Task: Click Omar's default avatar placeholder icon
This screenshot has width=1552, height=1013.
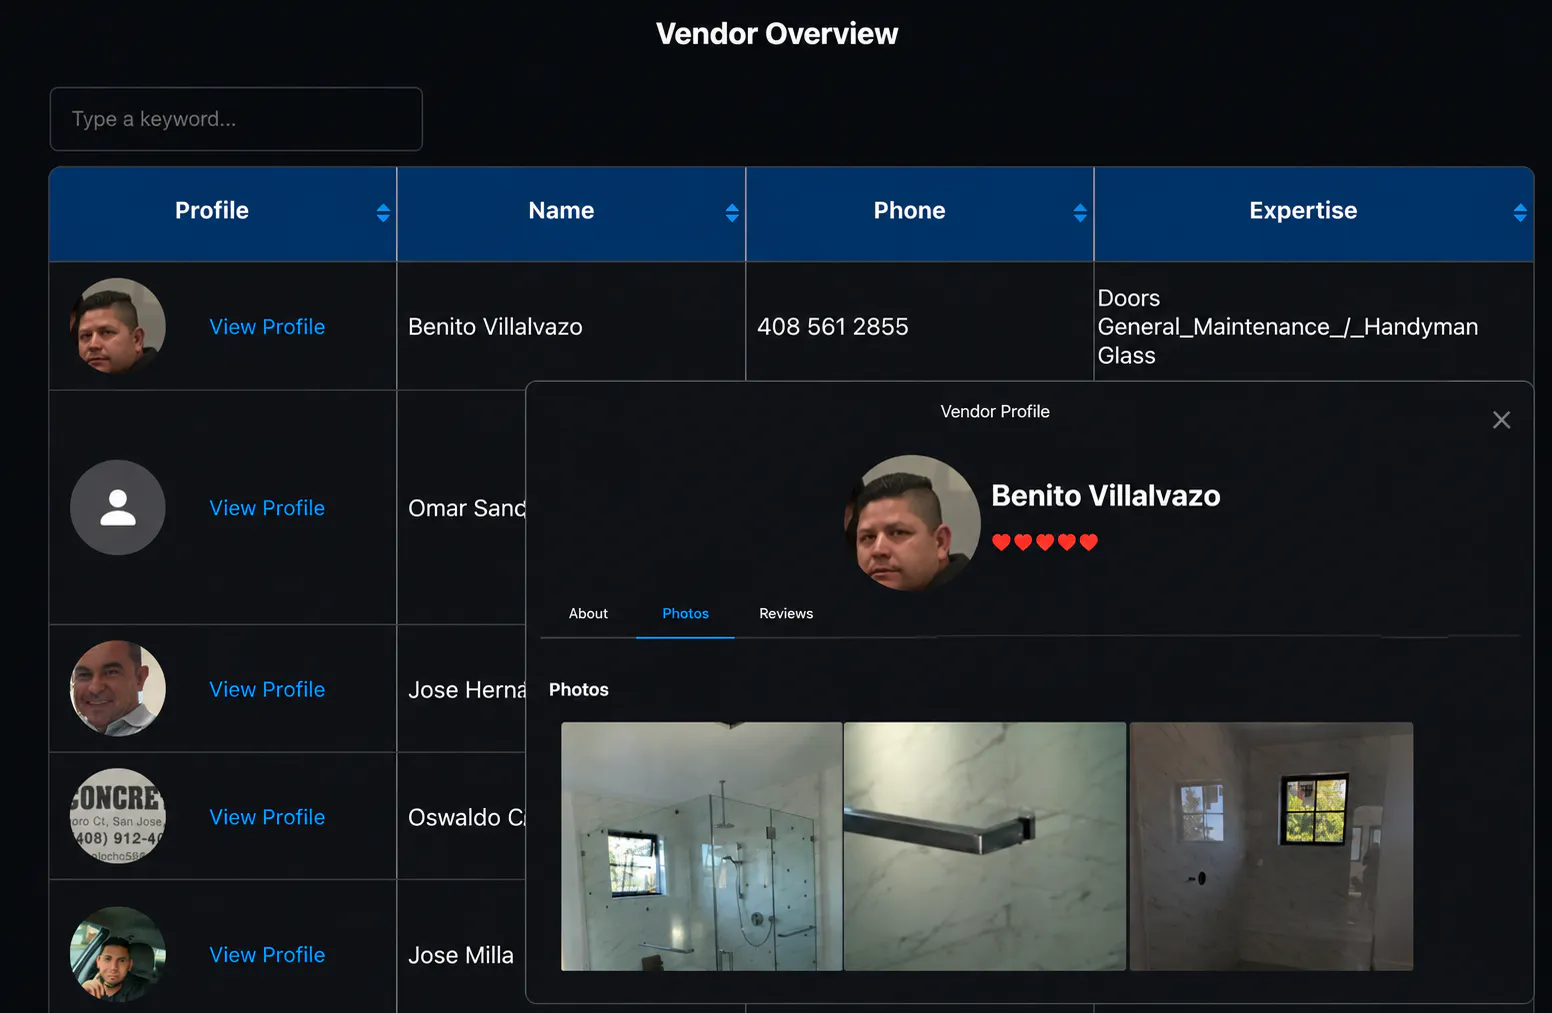Action: (118, 507)
